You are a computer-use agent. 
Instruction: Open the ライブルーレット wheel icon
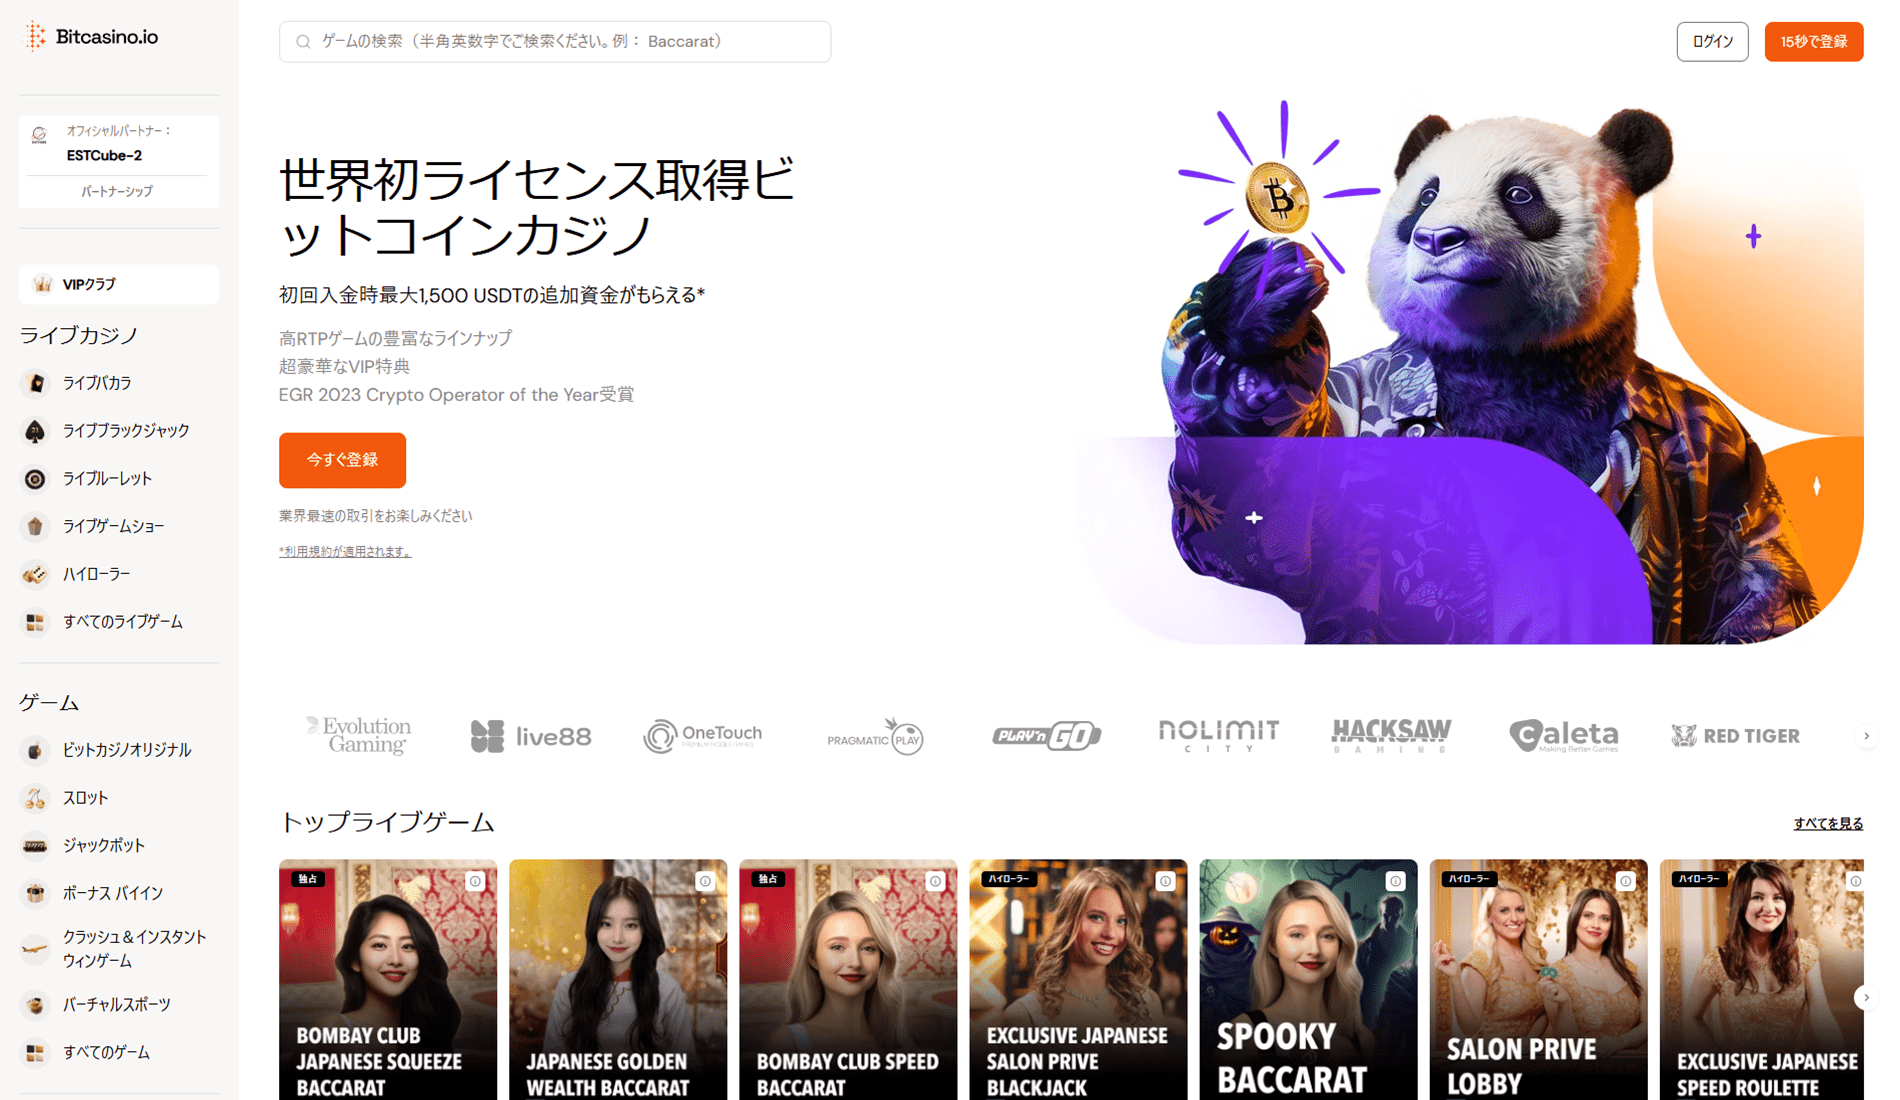[x=35, y=479]
